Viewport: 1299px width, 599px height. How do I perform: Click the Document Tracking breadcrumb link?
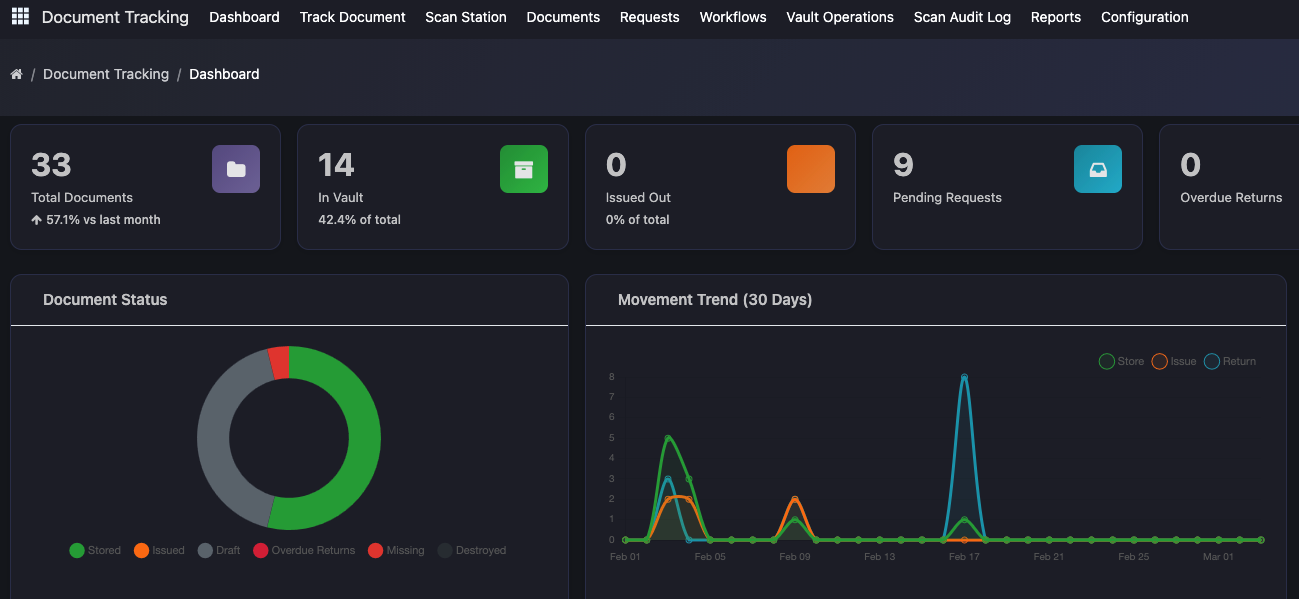point(106,73)
